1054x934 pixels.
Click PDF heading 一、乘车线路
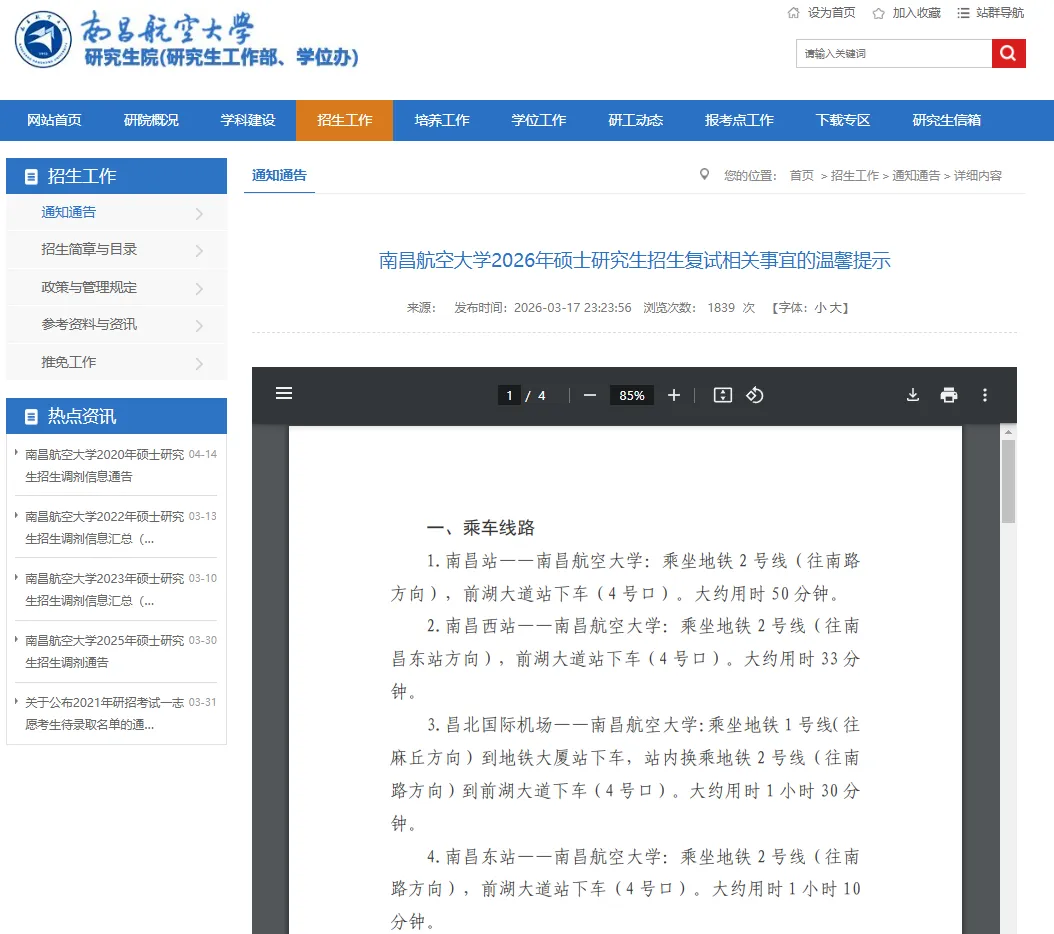click(481, 528)
